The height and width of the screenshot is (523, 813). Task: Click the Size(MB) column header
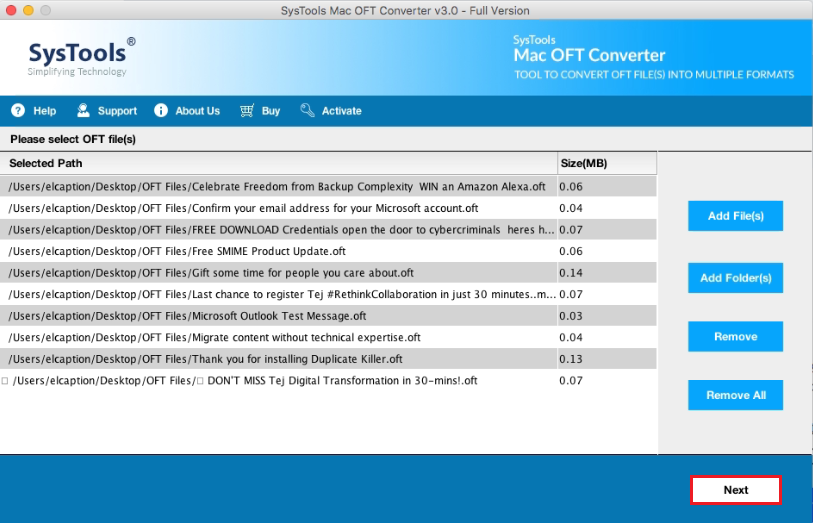(607, 163)
